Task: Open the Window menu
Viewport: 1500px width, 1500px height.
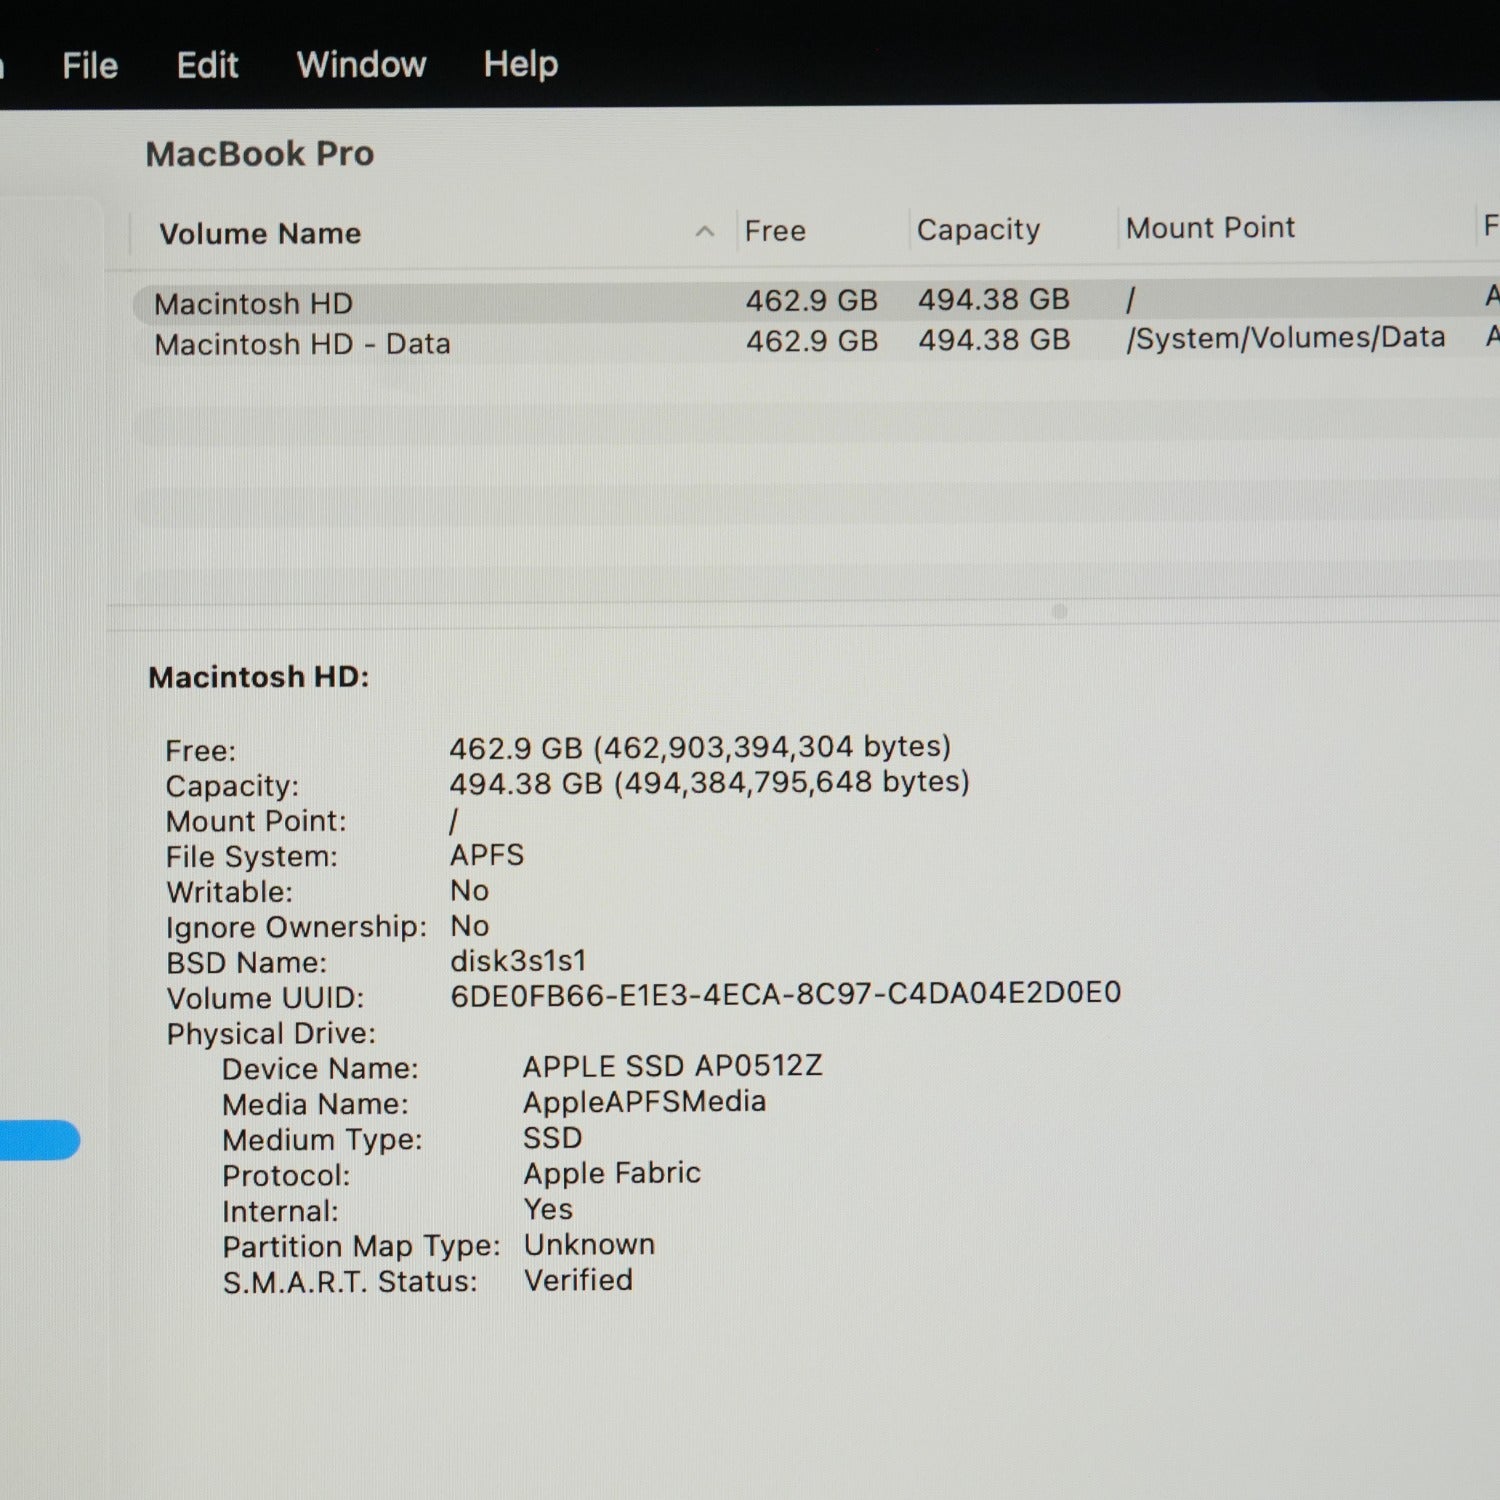Action: tap(361, 65)
